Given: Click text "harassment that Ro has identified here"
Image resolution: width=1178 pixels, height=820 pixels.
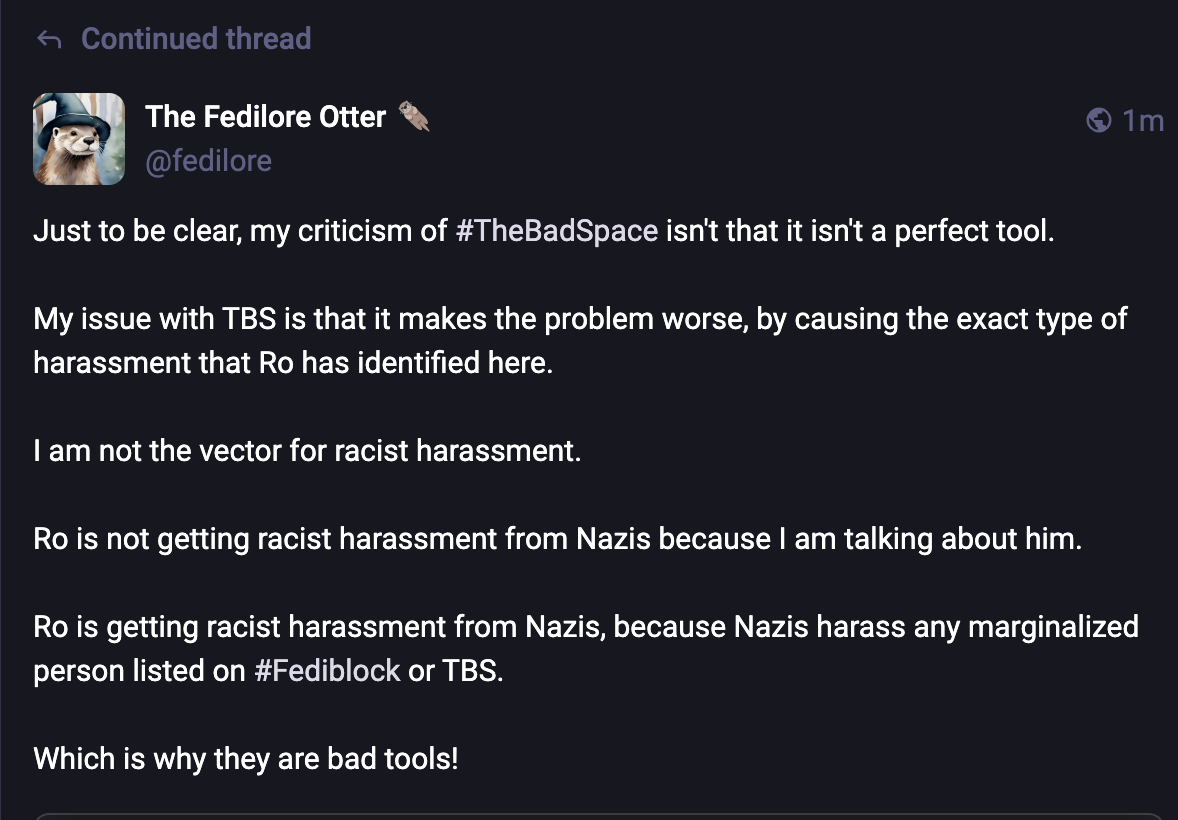Looking at the screenshot, I should click(292, 362).
